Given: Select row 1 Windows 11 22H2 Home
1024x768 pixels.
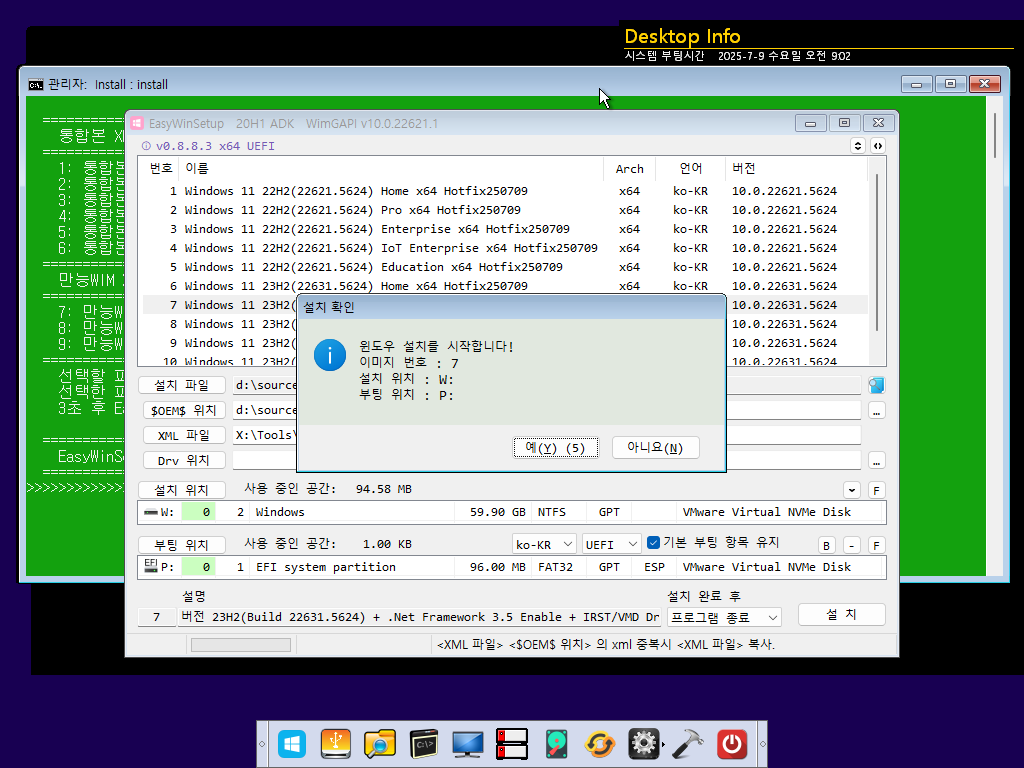Looking at the screenshot, I should [505, 191].
